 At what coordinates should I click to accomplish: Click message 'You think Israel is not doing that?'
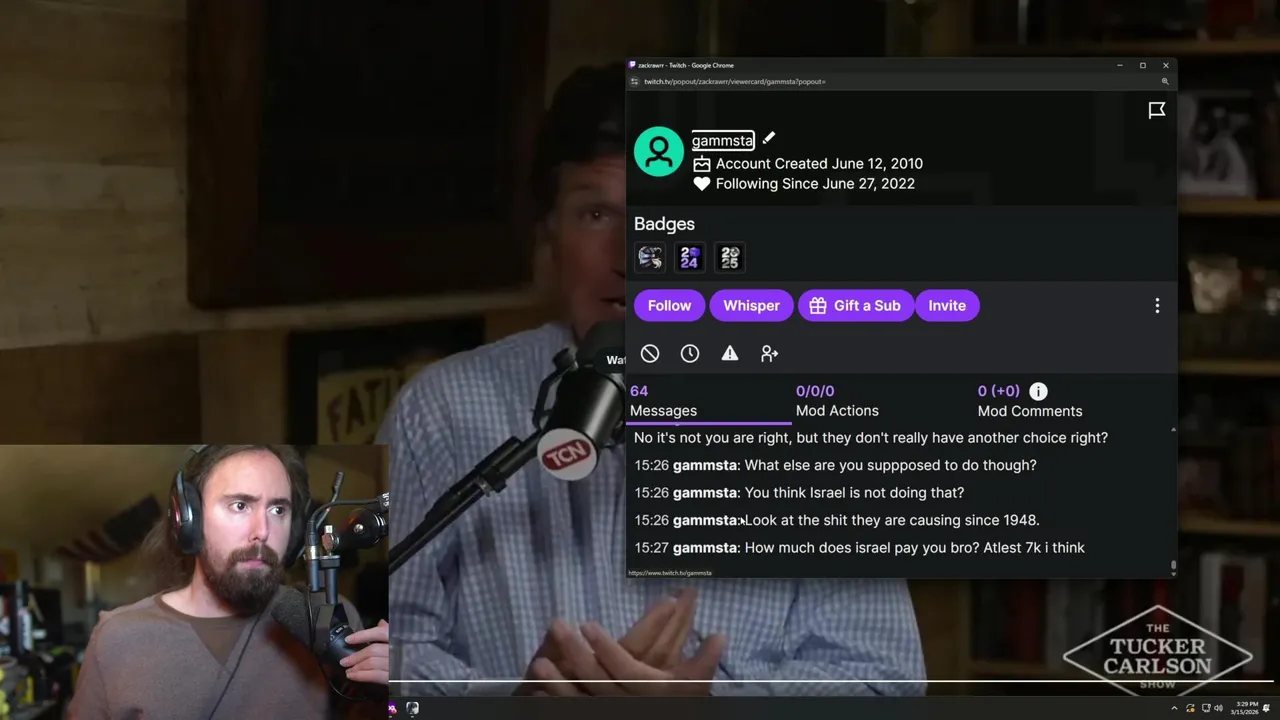pyautogui.click(x=855, y=493)
